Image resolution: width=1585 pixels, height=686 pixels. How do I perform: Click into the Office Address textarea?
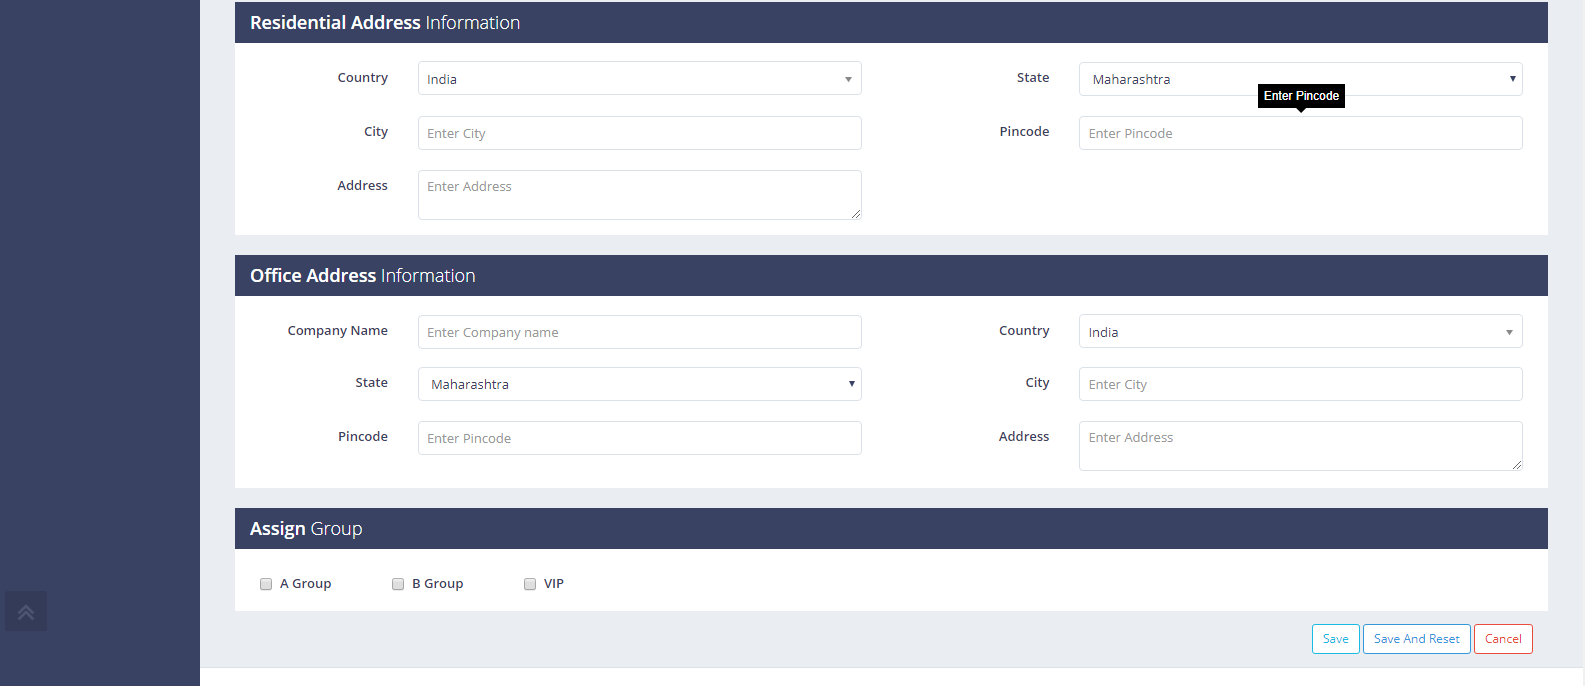coord(1300,445)
